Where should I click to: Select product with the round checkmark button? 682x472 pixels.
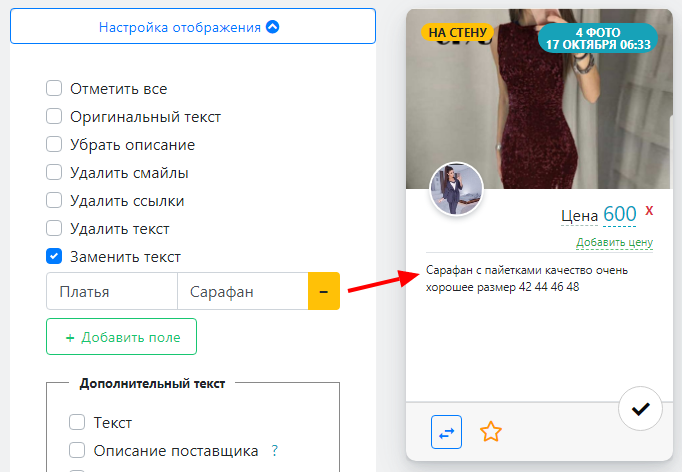pos(641,409)
